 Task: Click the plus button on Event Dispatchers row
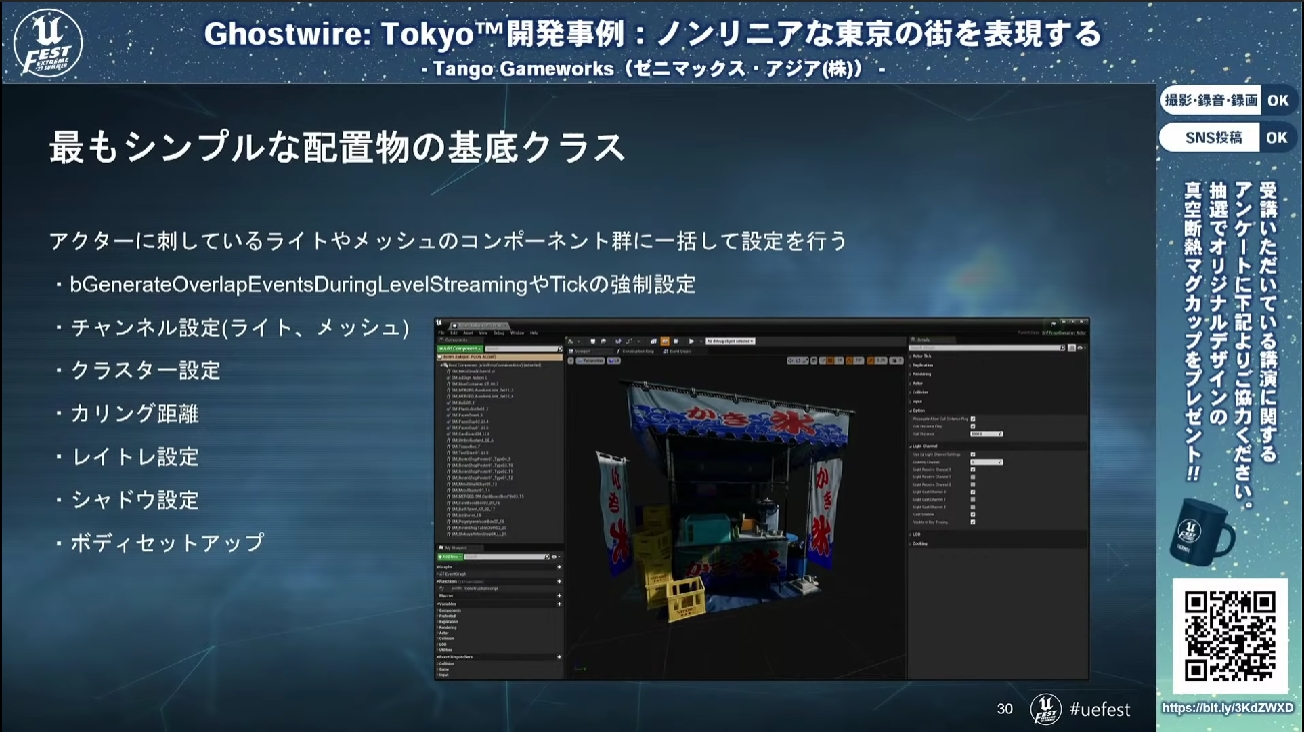coord(559,656)
